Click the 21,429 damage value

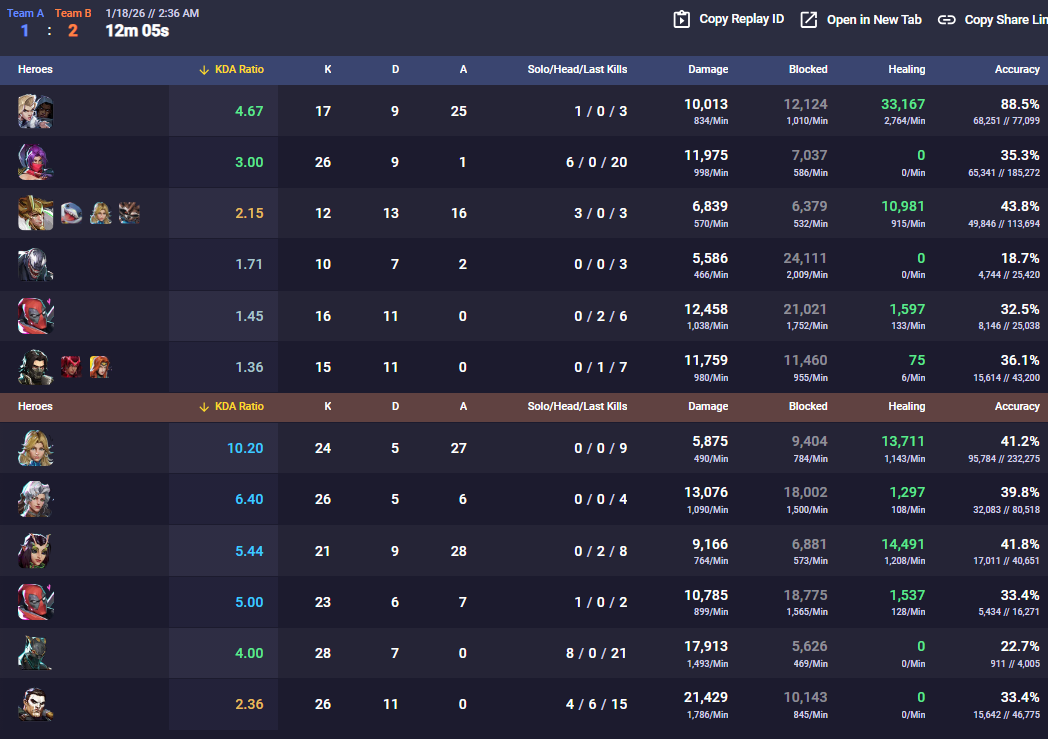coord(706,698)
